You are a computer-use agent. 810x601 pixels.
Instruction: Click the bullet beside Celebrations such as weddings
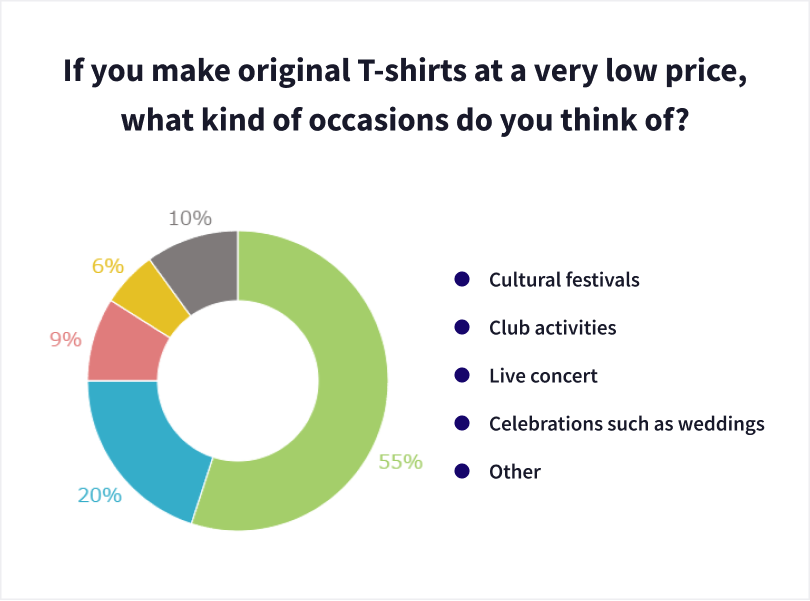tap(461, 424)
